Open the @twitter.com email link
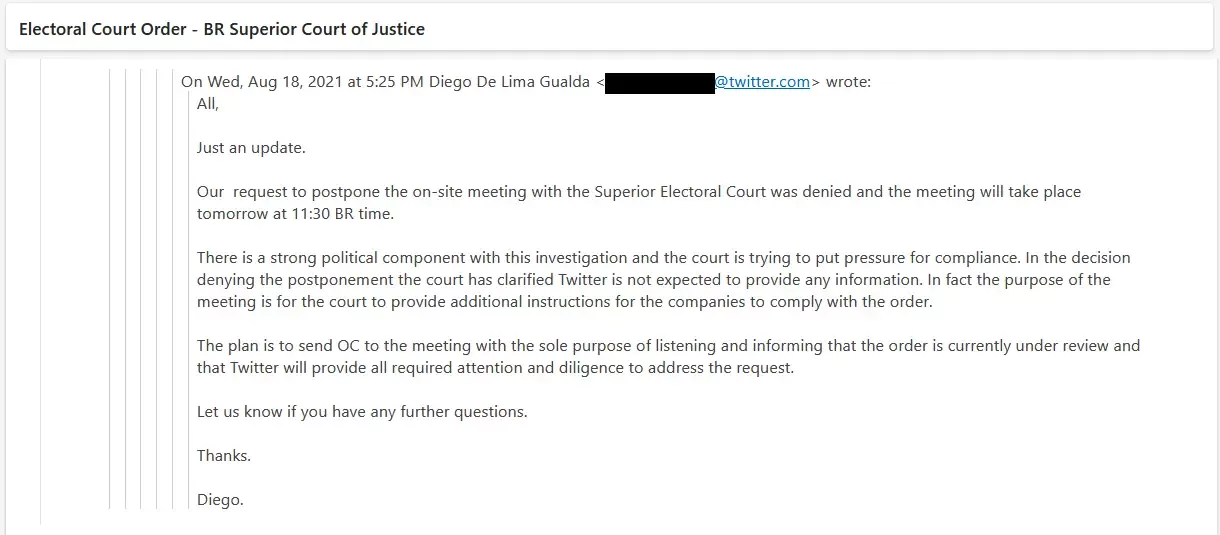The width and height of the screenshot is (1220, 535). 762,82
